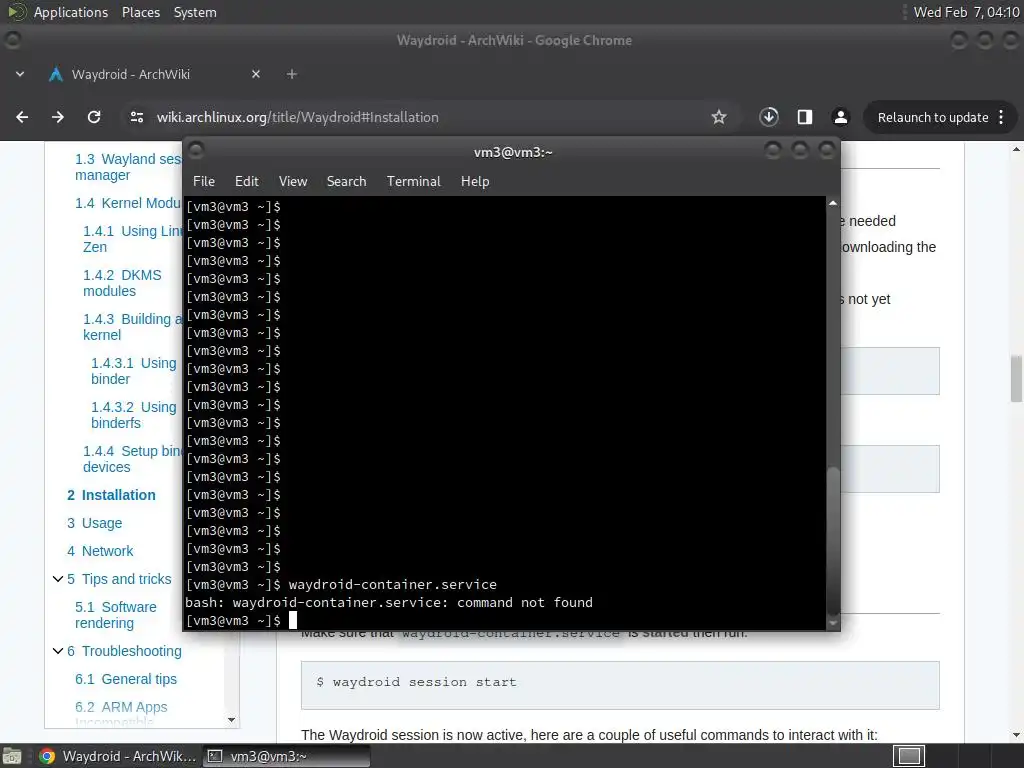This screenshot has height=768, width=1024.
Task: Open Chrome downloads icon
Action: (x=769, y=117)
